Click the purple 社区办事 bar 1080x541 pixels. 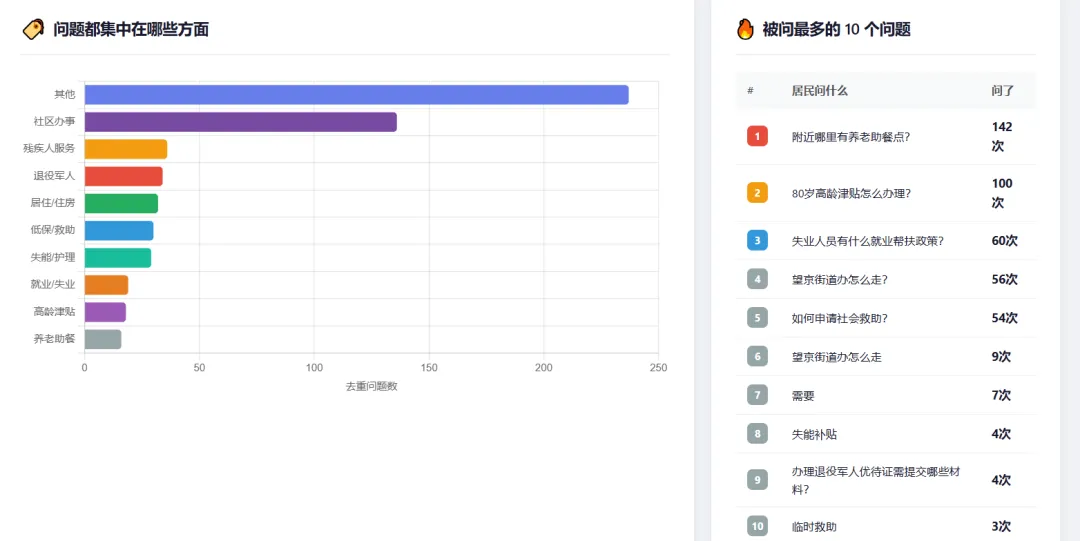[x=240, y=122]
